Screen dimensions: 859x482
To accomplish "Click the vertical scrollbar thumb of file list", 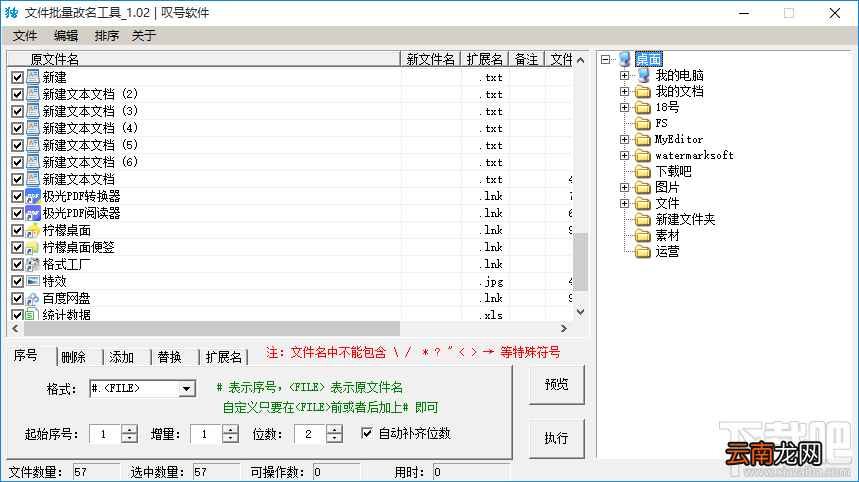I will coord(581,262).
